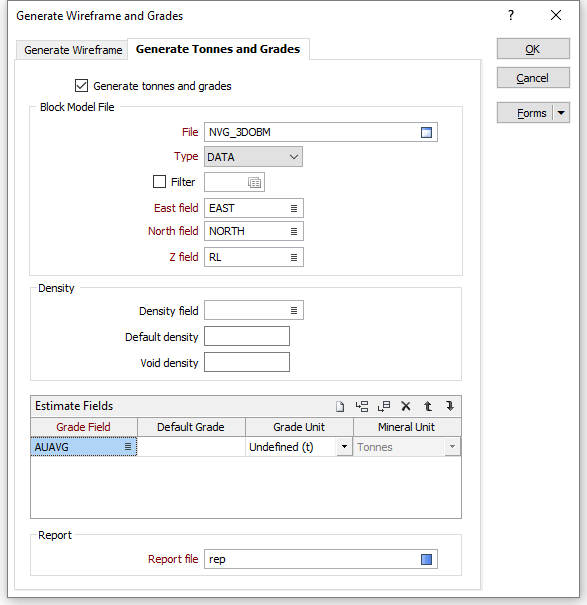587x605 pixels.
Task: Uncheck Generate tonnes and grades
Action: click(x=81, y=86)
